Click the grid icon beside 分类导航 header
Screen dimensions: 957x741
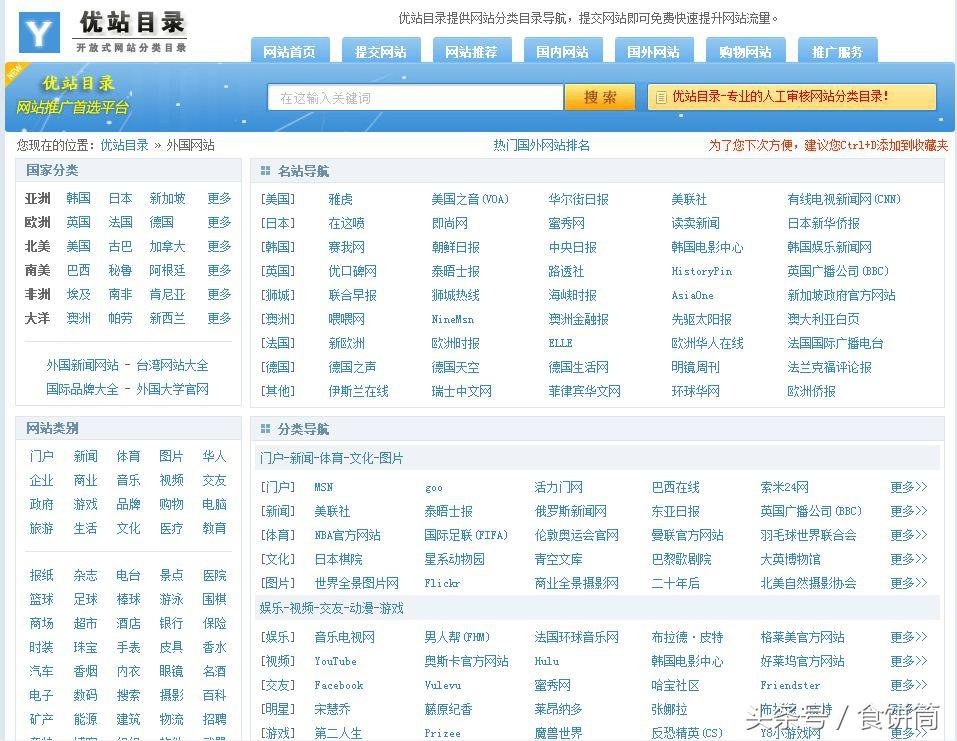[x=262, y=428]
